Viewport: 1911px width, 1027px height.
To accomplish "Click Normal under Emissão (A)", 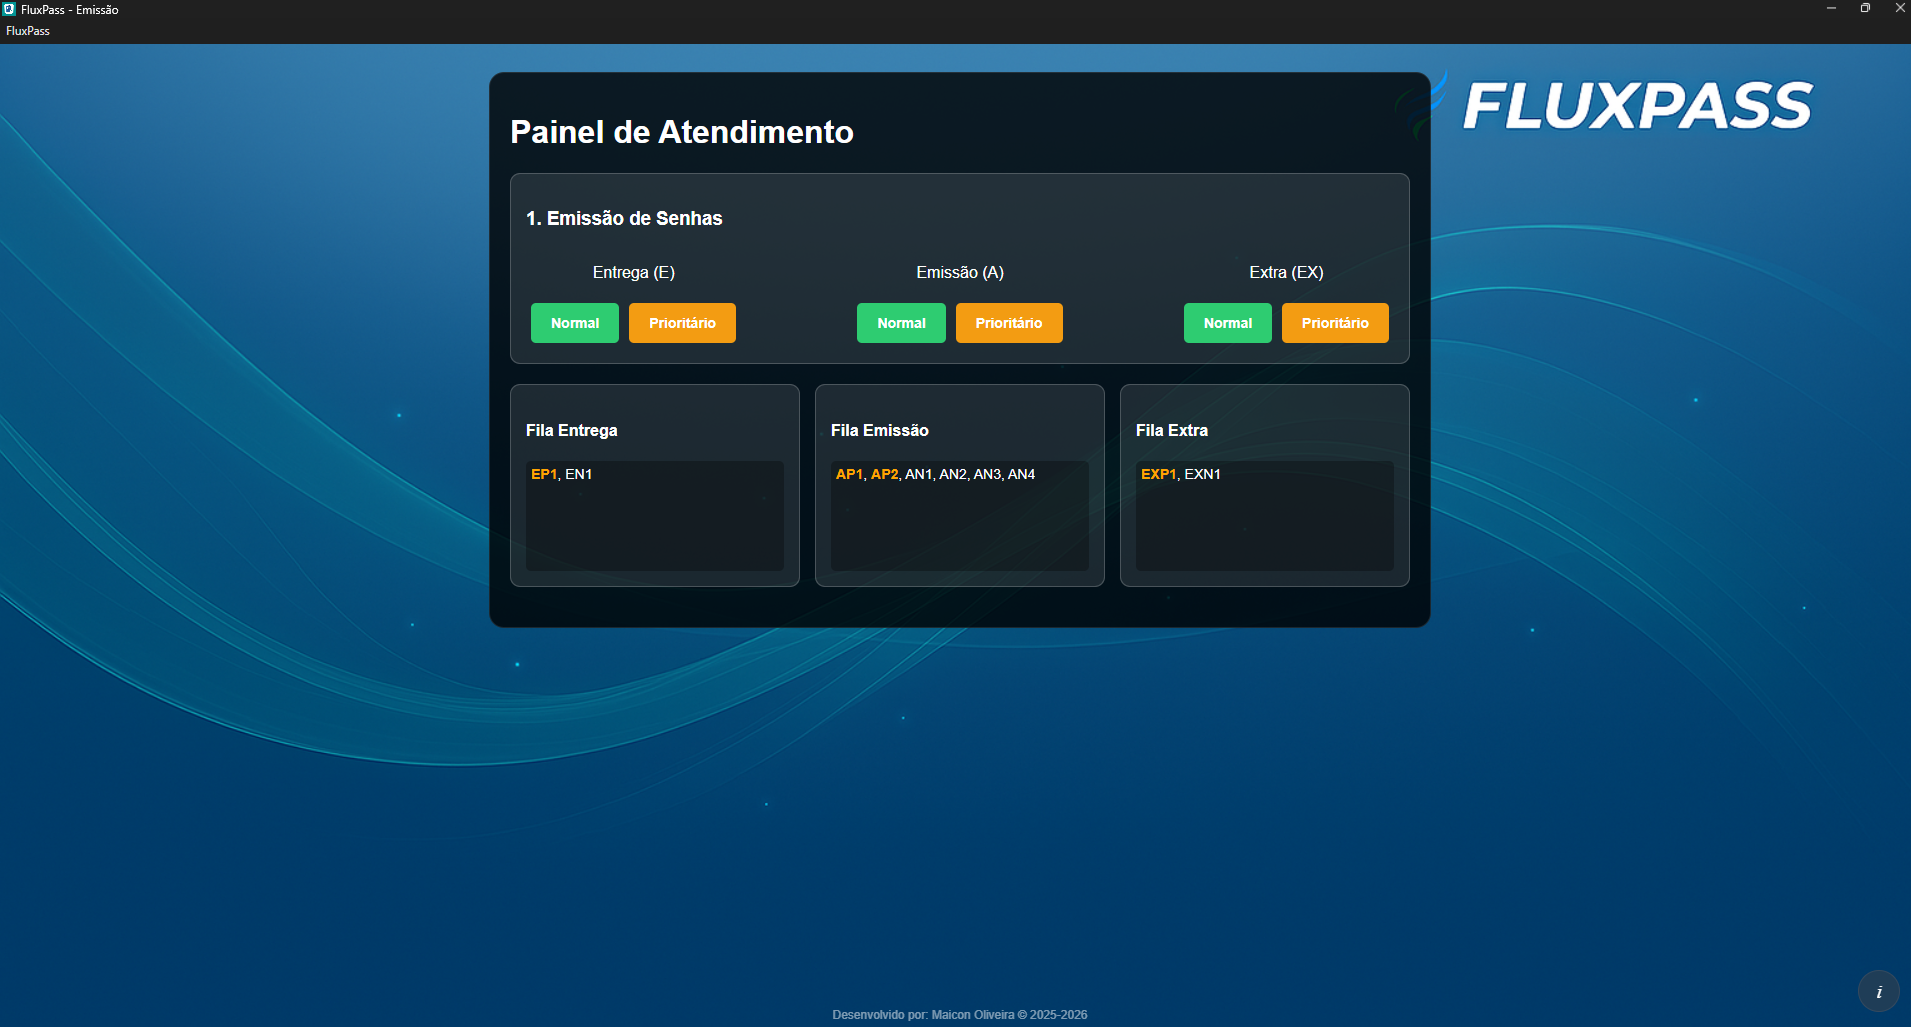I will coord(900,322).
